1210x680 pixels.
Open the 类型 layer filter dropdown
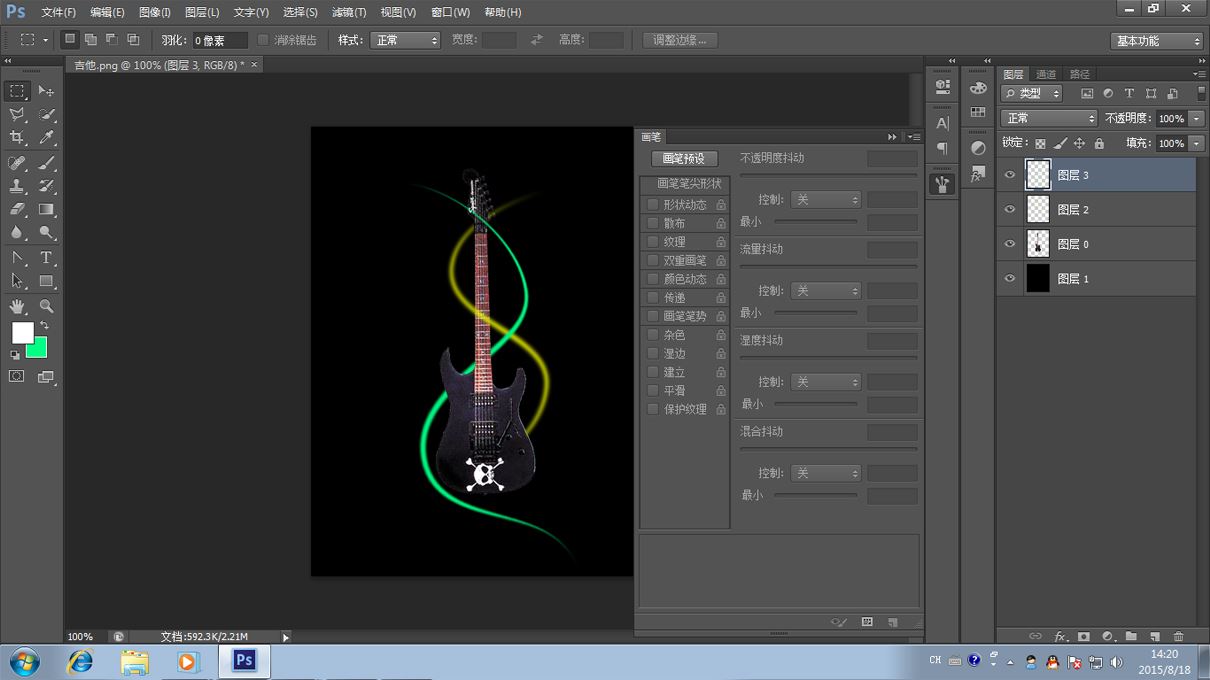(x=1034, y=93)
